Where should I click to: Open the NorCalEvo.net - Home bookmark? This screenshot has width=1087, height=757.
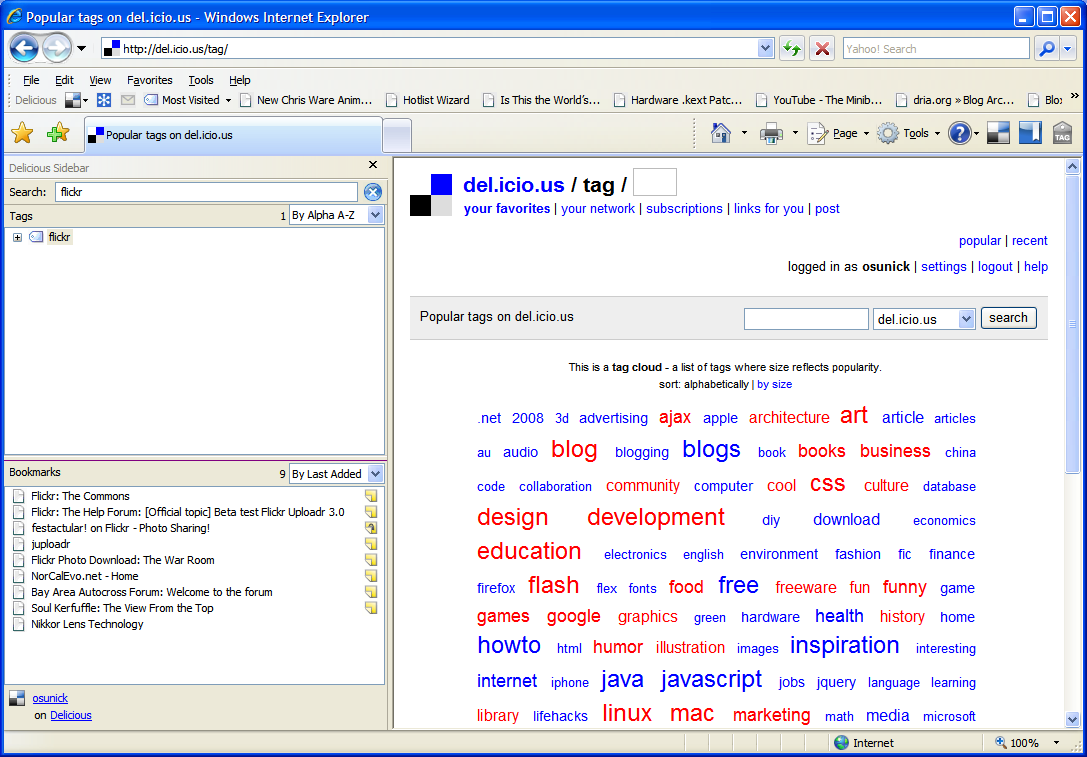click(x=85, y=576)
